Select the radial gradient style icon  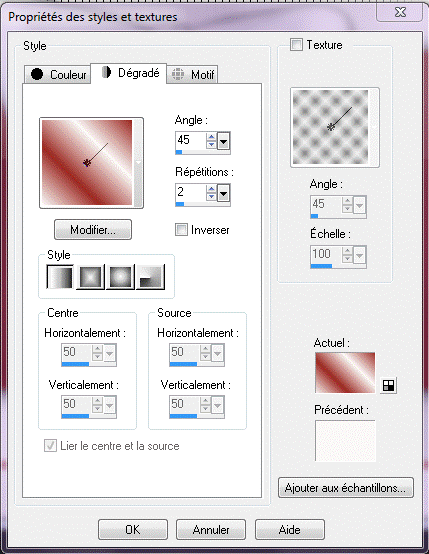pos(151,277)
